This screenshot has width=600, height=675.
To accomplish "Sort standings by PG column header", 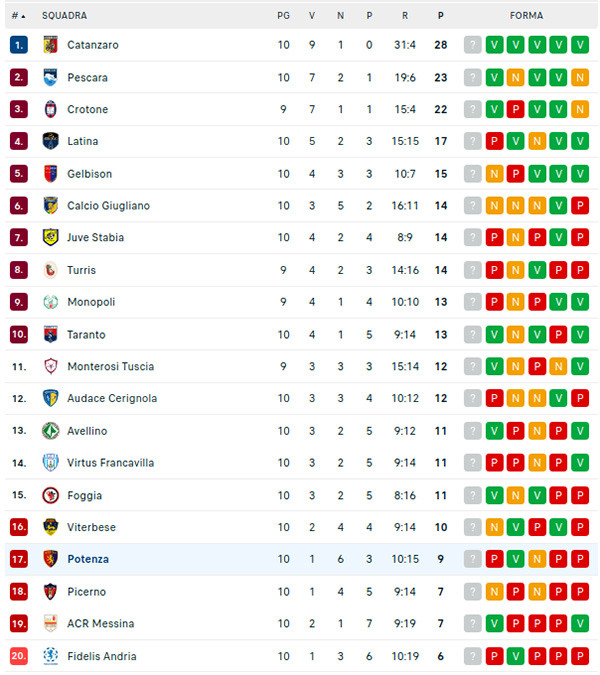I will (283, 16).
